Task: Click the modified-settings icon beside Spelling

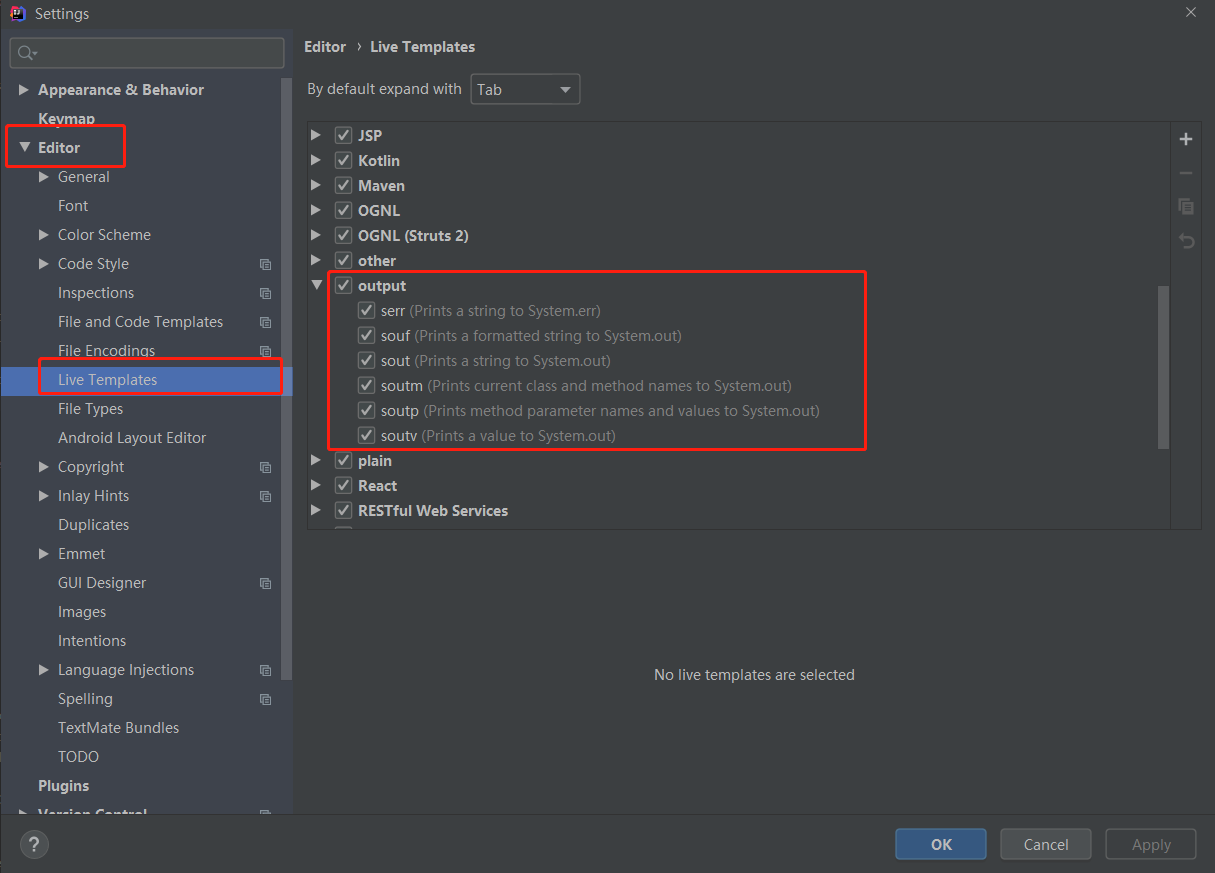Action: [265, 699]
